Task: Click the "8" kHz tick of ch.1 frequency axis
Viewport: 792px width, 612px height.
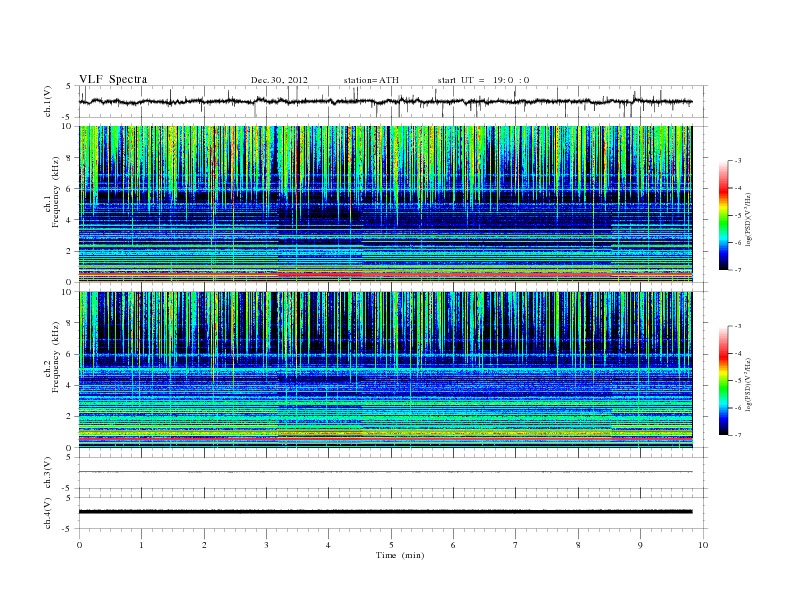Action: pos(69,158)
